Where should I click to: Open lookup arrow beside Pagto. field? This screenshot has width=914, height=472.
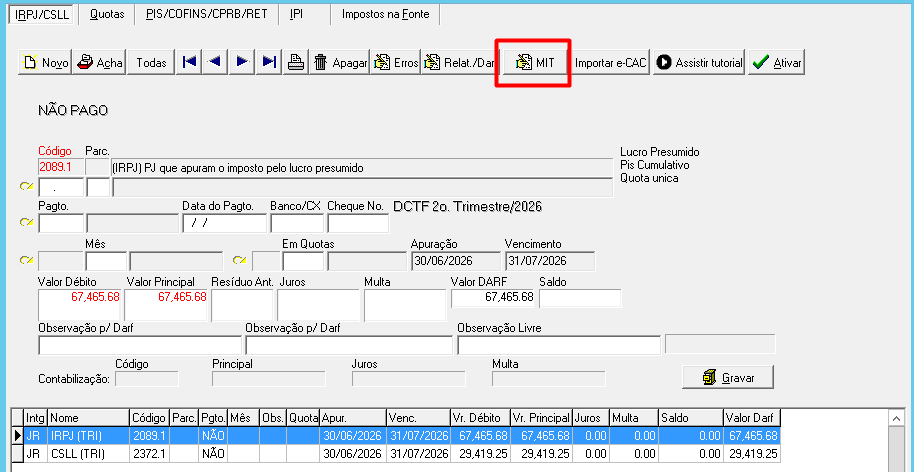pyautogui.click(x=26, y=223)
